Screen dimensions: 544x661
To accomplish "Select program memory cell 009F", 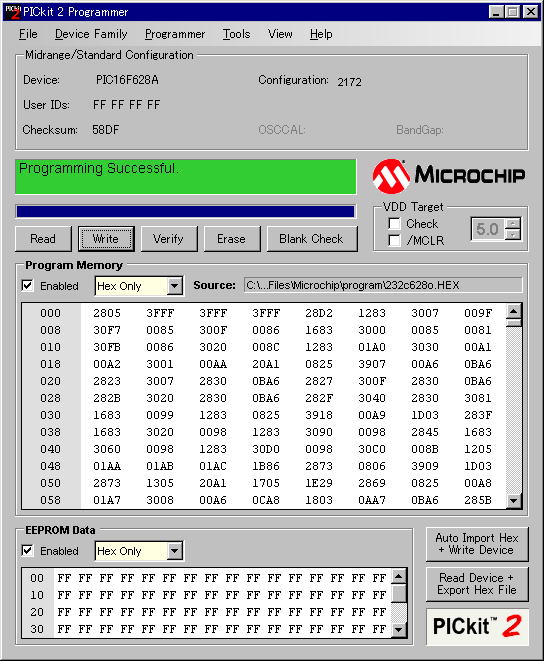I will (x=478, y=313).
